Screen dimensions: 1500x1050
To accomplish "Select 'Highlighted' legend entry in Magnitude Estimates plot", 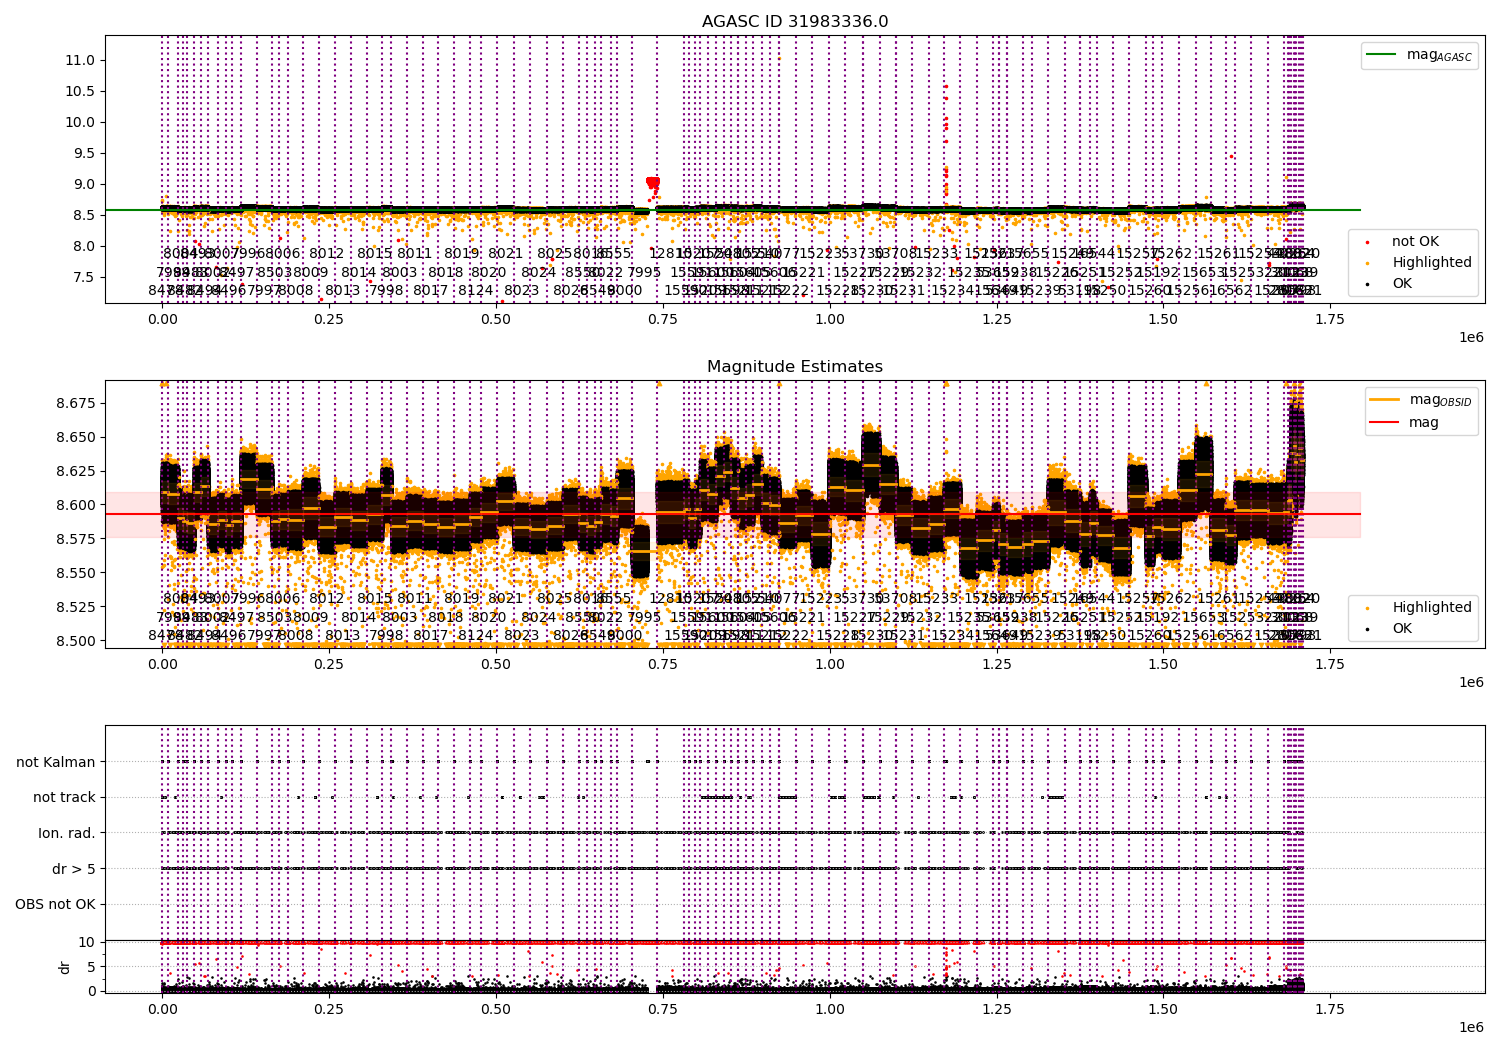I will [x=1432, y=607].
